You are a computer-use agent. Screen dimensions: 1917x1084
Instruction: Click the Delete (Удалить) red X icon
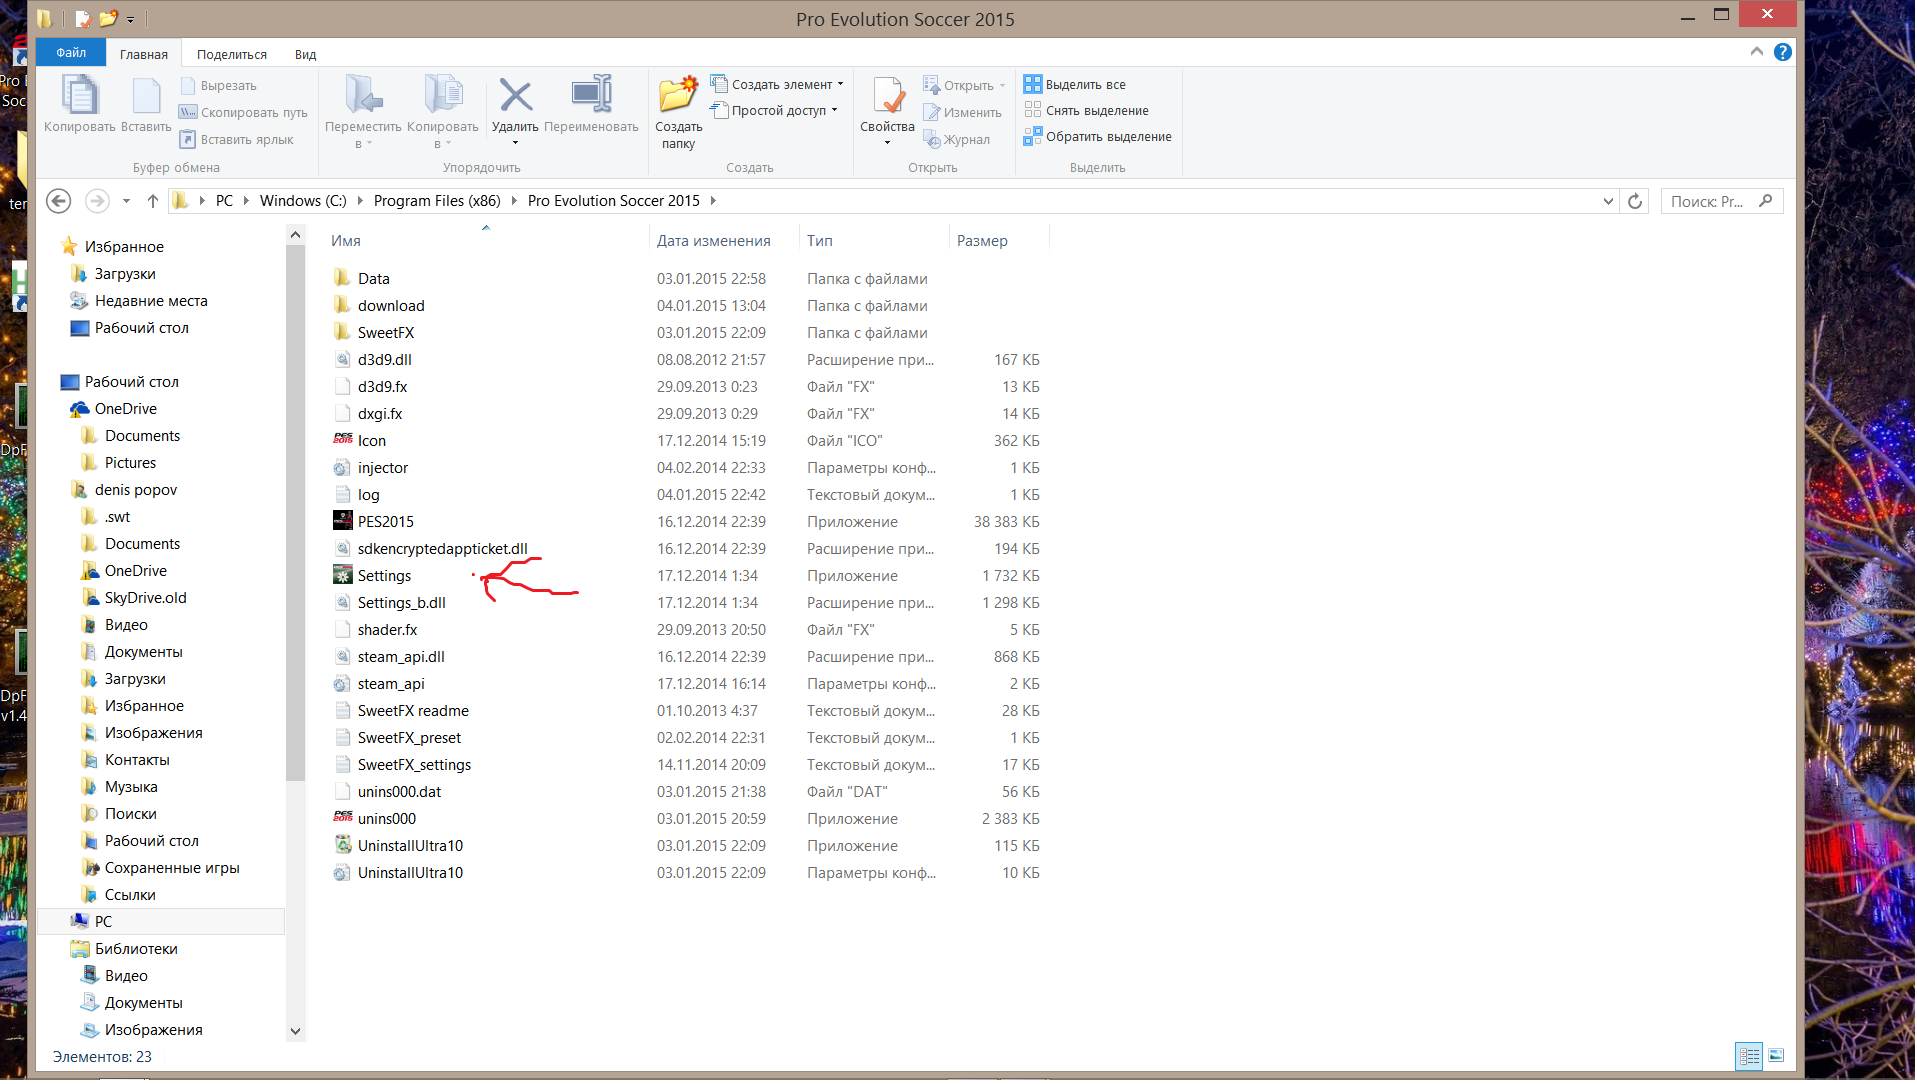click(x=515, y=97)
